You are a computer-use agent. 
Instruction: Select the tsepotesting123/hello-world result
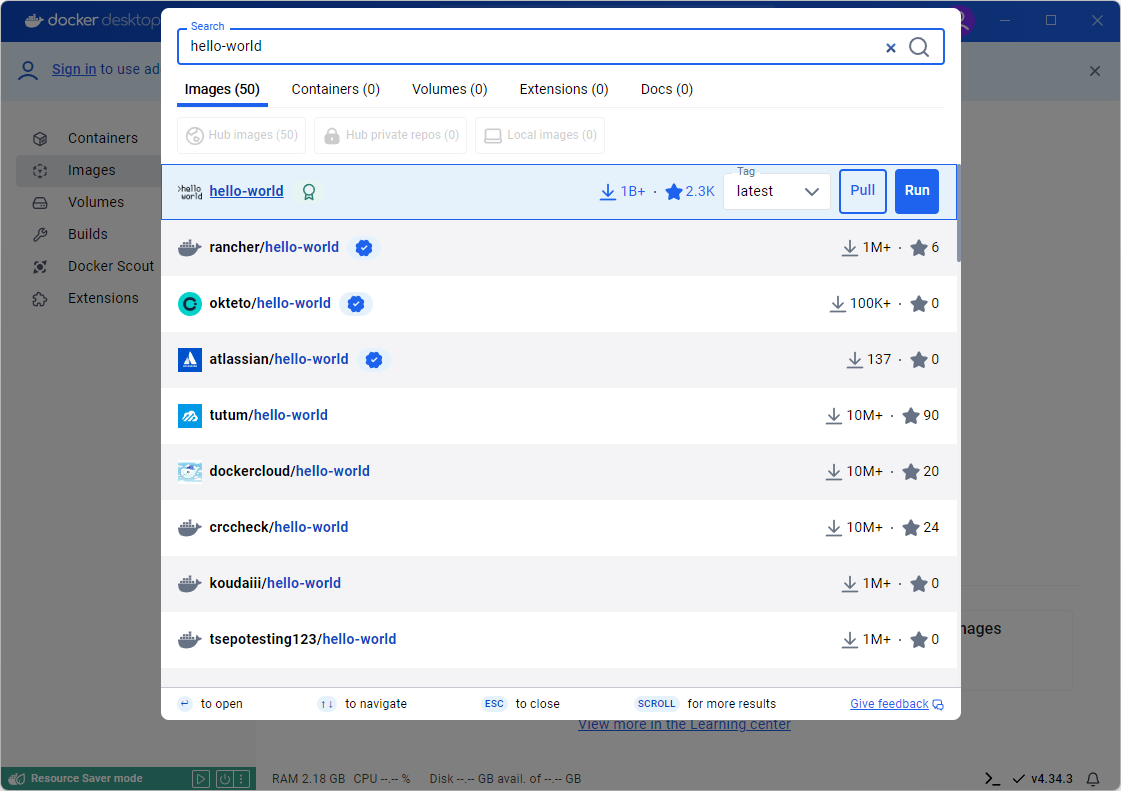(x=559, y=639)
